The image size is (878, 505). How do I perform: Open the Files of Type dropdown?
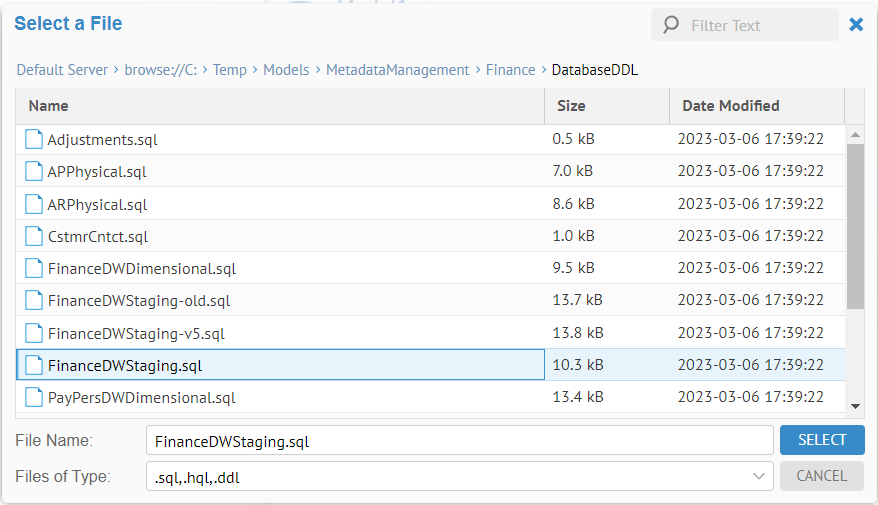pos(757,477)
